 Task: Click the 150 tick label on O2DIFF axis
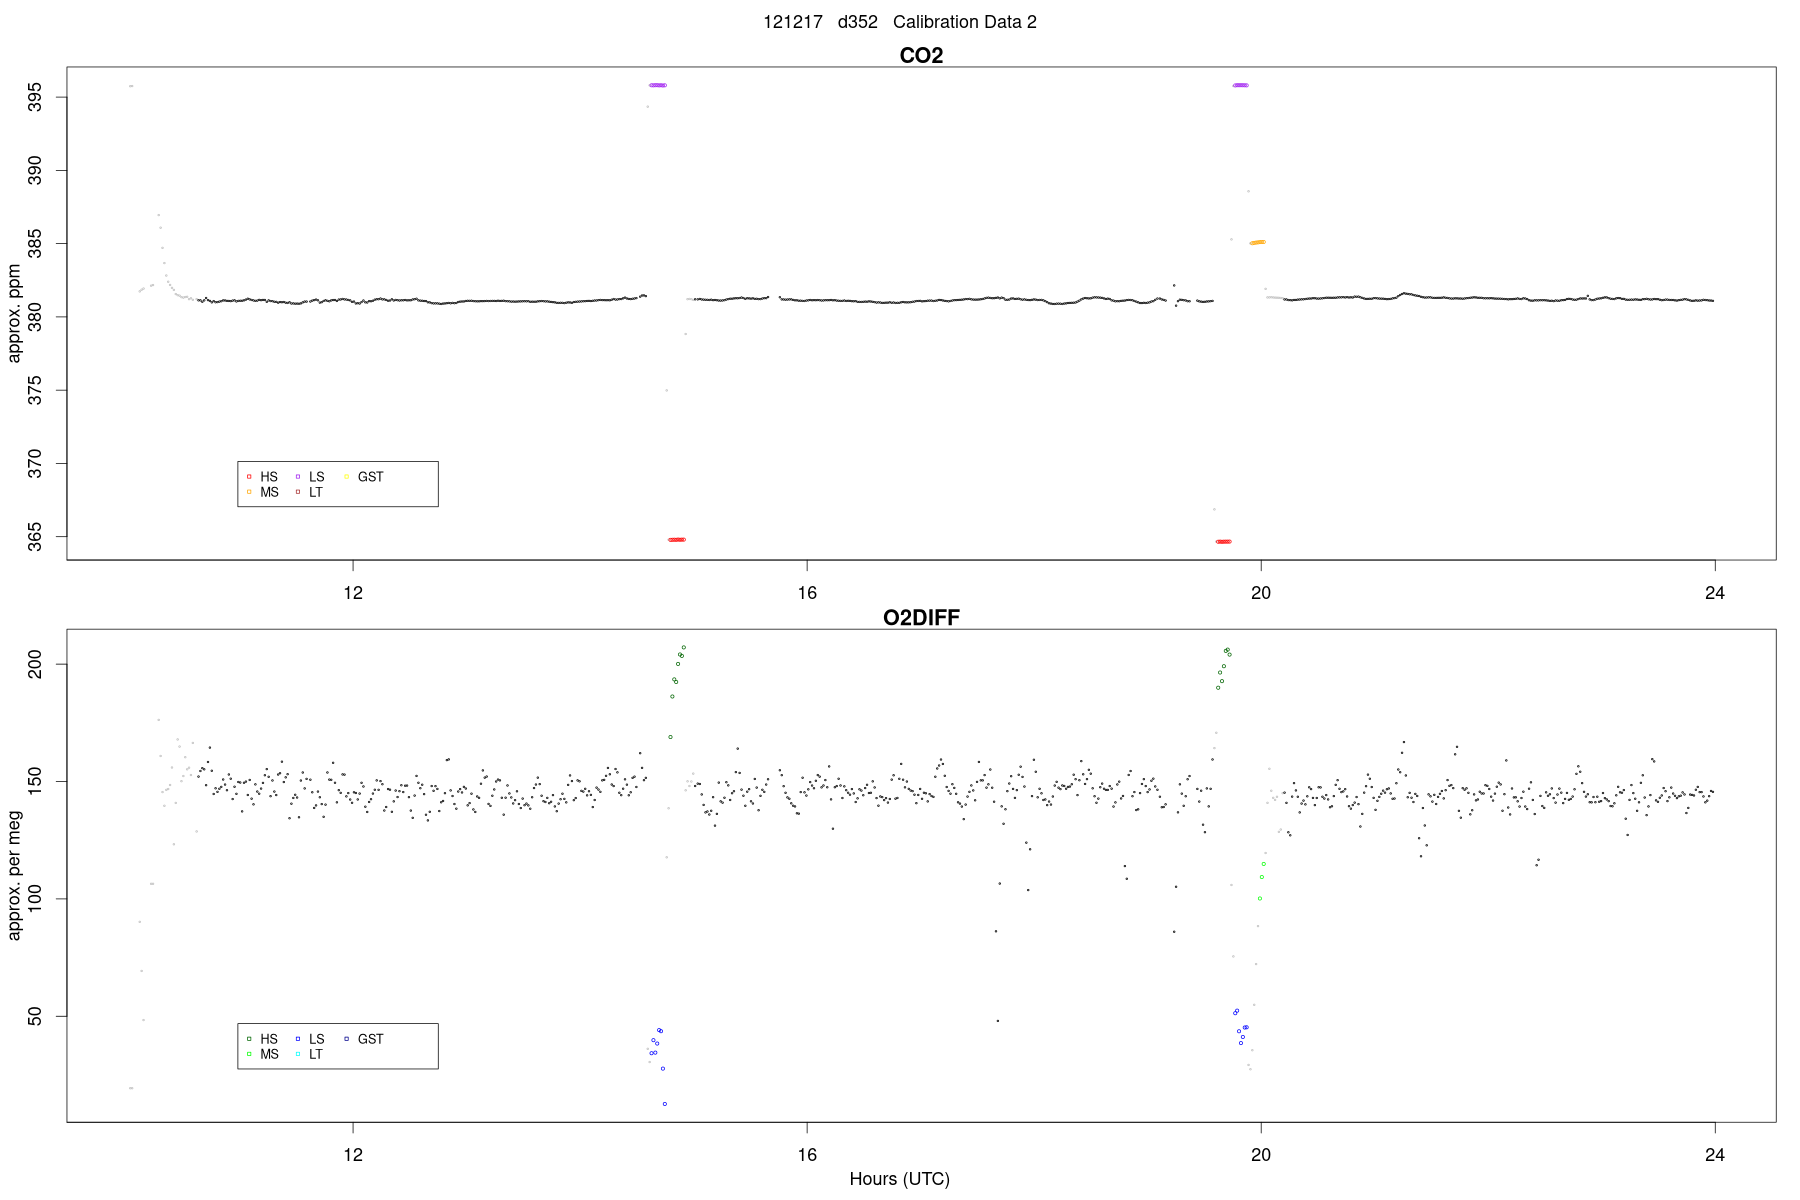pos(35,781)
